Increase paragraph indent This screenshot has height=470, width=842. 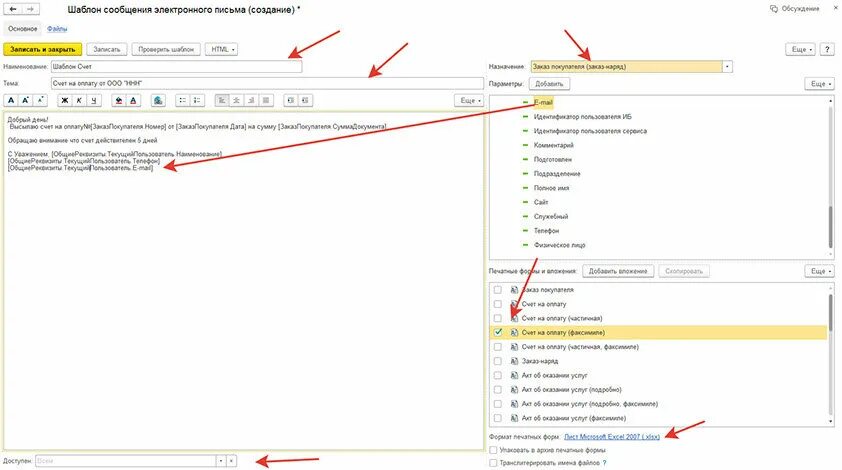pyautogui.click(x=291, y=100)
